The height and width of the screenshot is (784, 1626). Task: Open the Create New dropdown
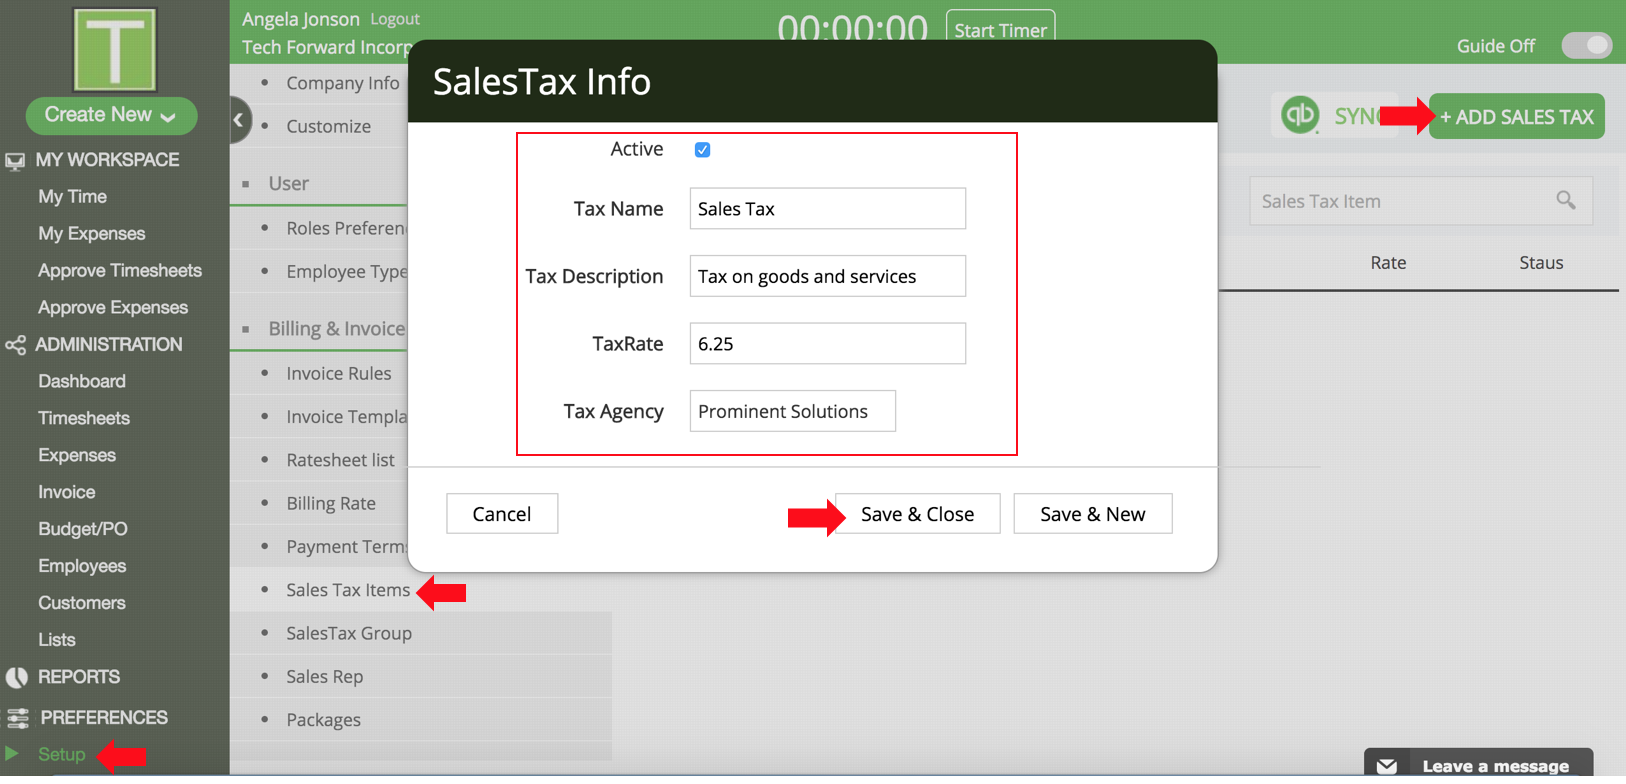111,115
